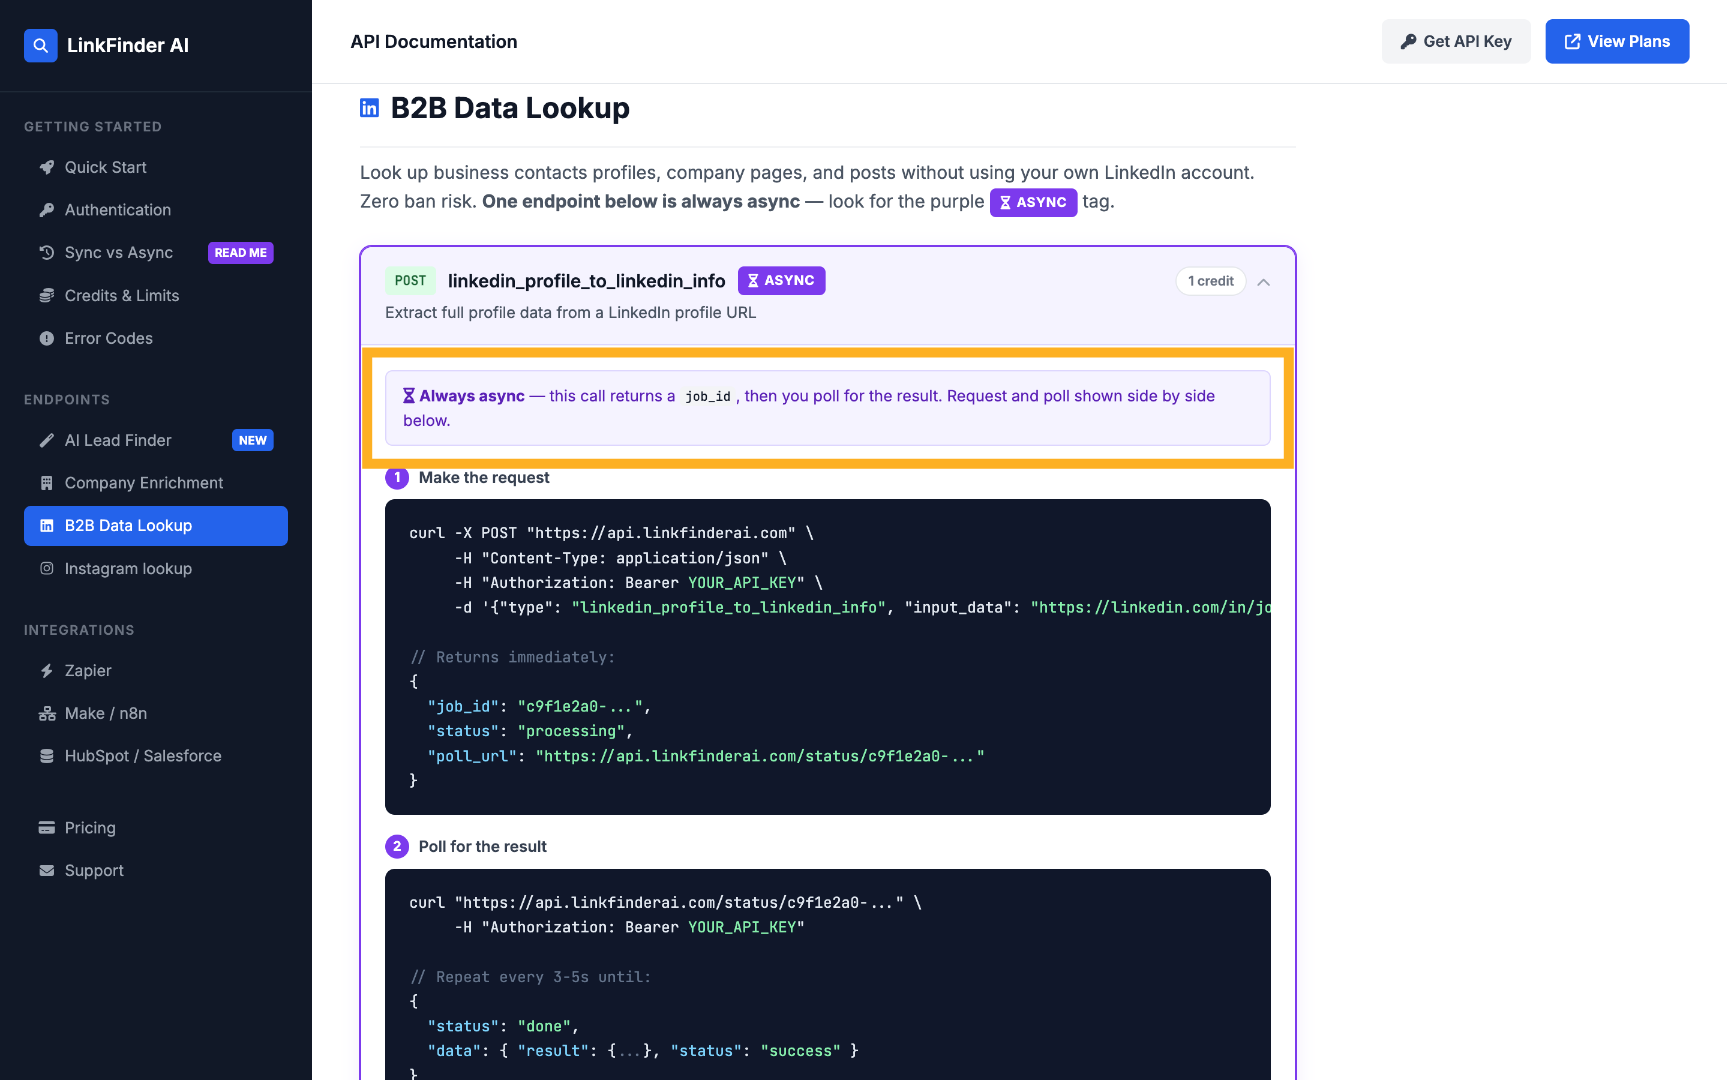The width and height of the screenshot is (1727, 1080).
Task: Click the POST method badge
Action: point(410,281)
